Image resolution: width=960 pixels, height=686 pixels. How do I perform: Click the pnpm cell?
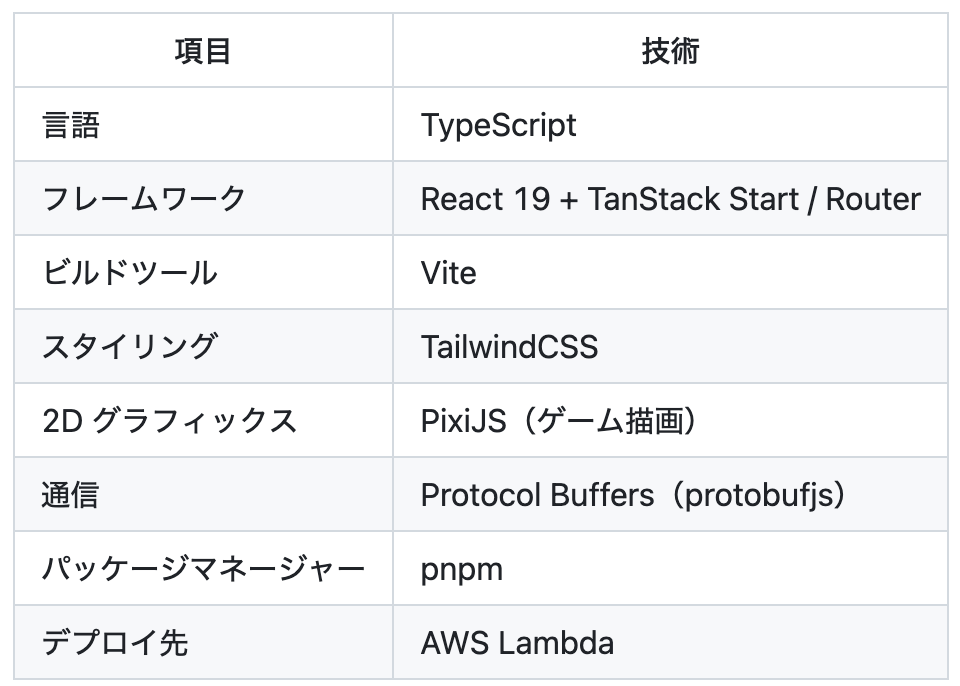click(461, 569)
